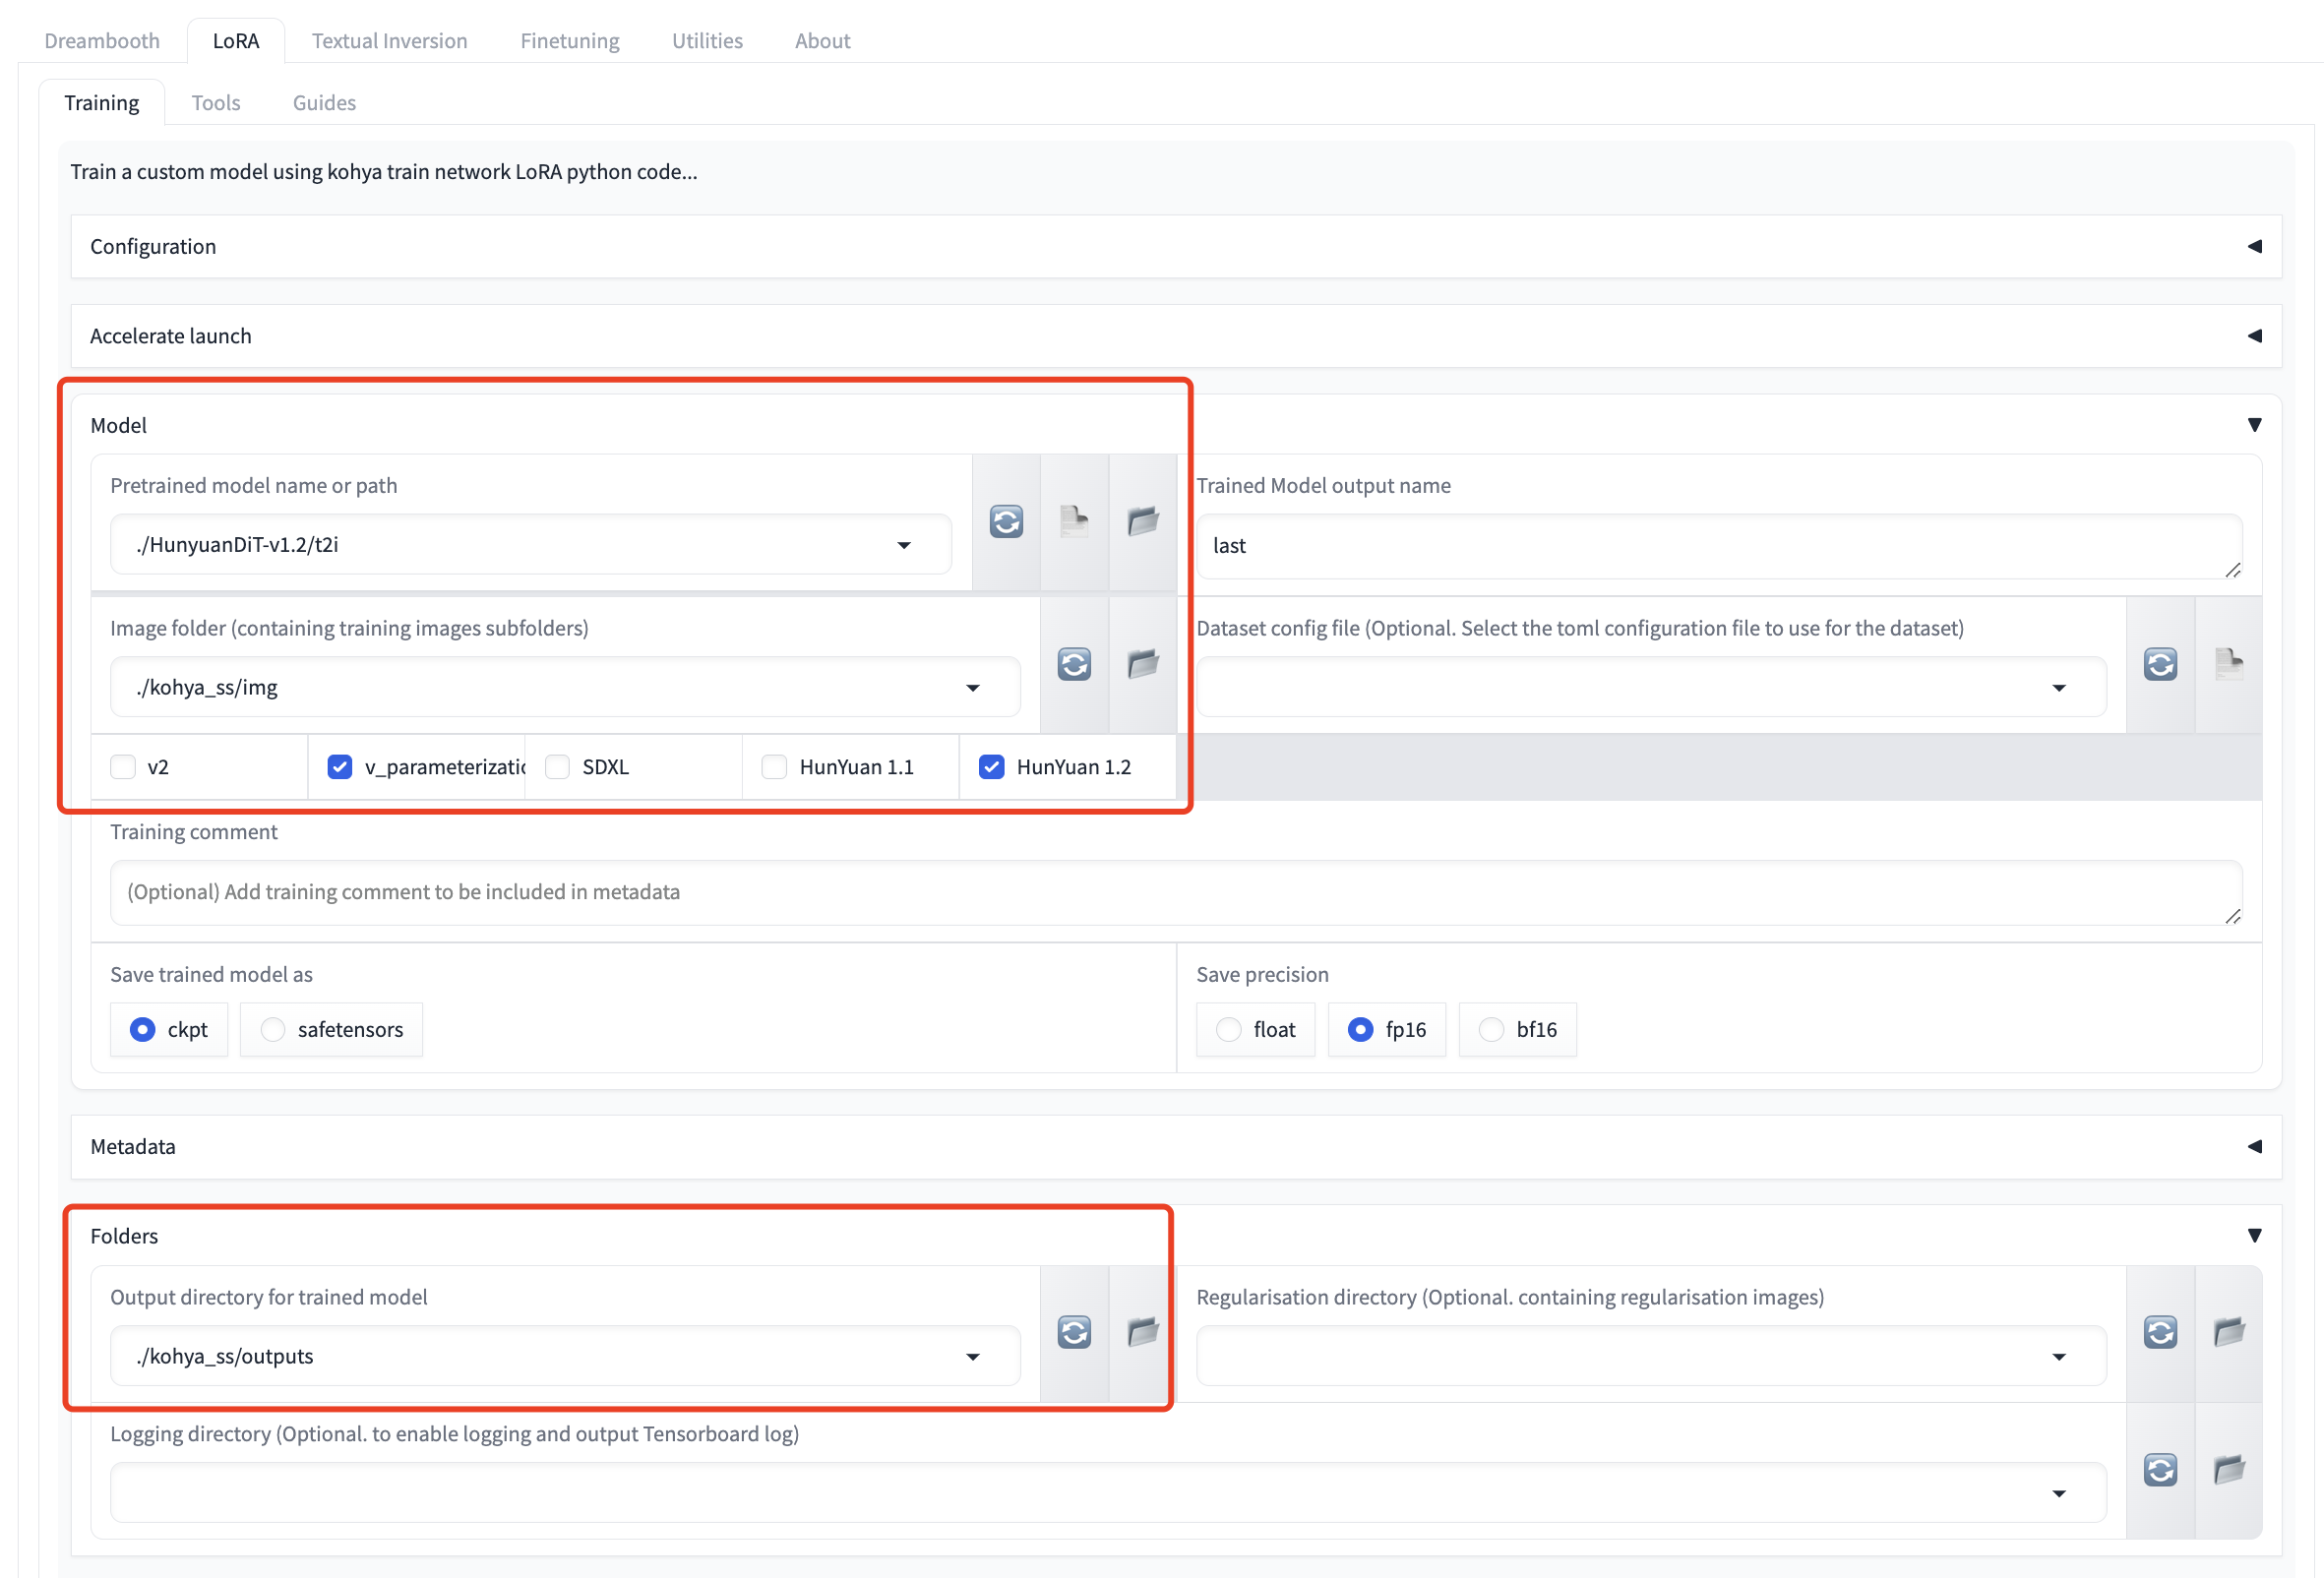Open folder browser for pretrained model
Screen dimensions: 2324x1578
1142,521
